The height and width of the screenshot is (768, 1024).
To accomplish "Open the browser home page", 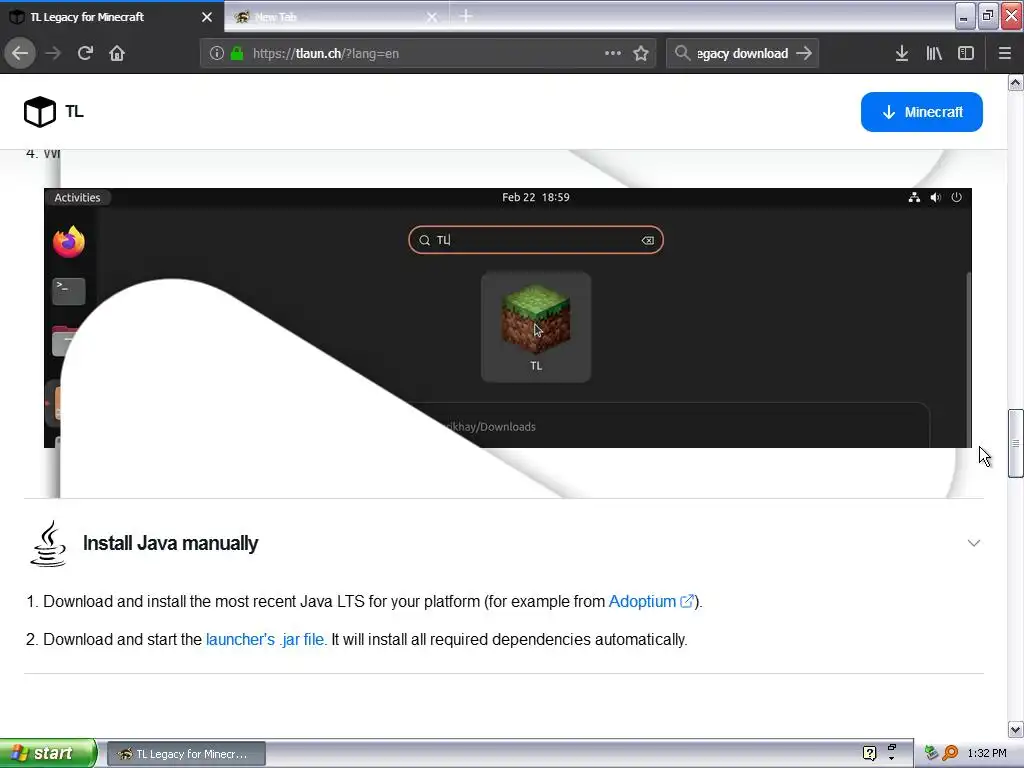I will [x=117, y=53].
